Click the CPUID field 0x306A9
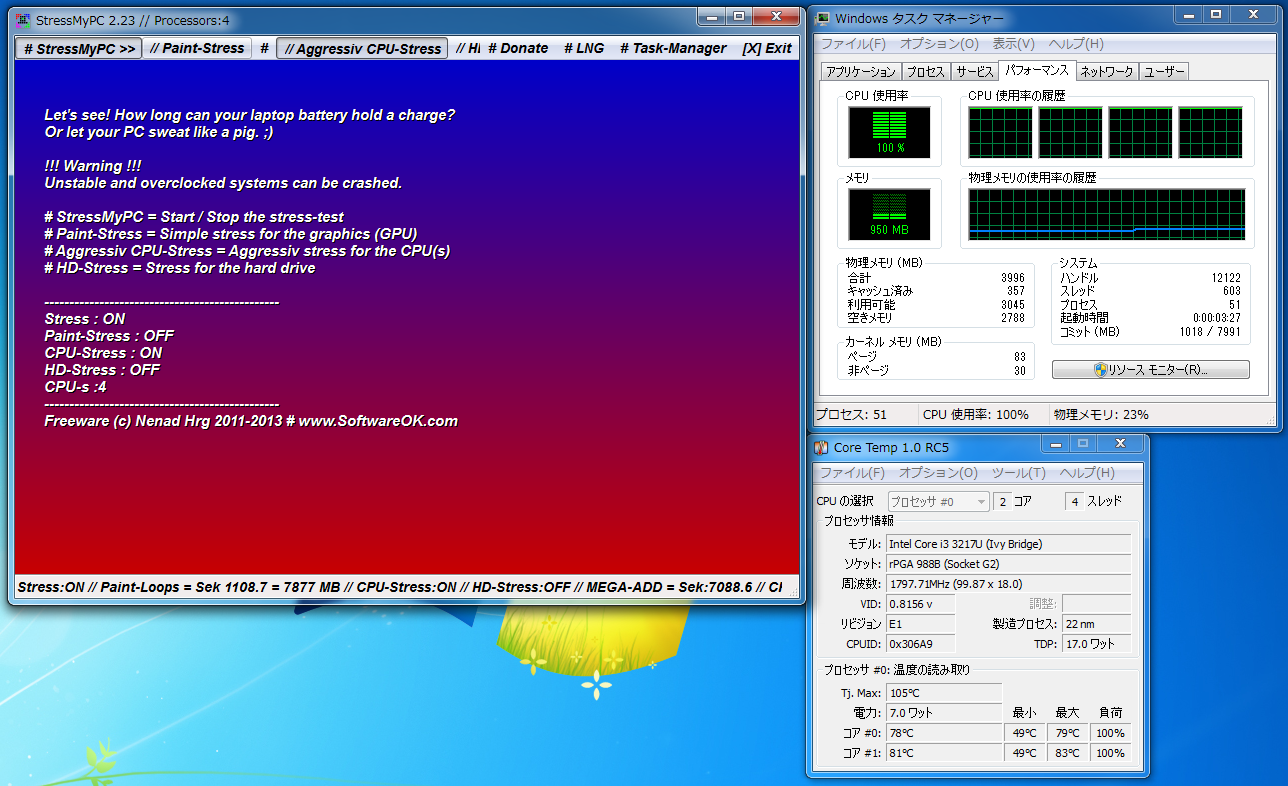Viewport: 1288px width, 786px height. 920,644
